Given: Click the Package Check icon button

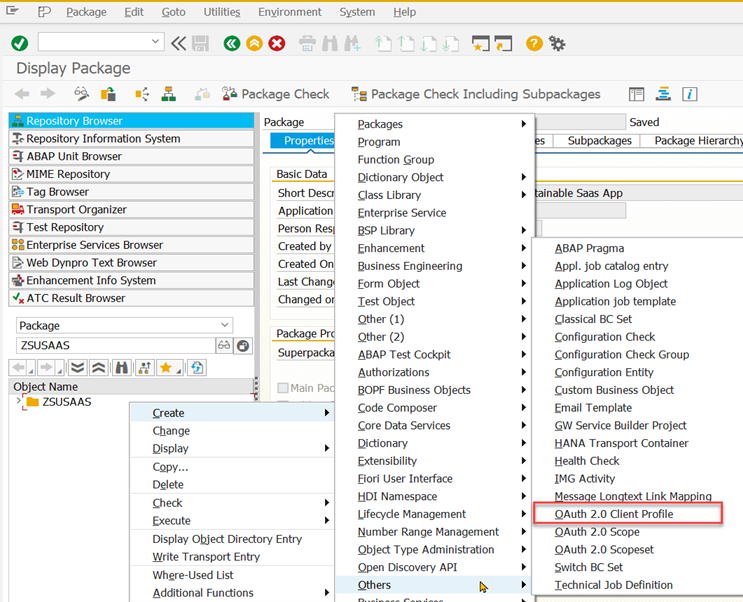Looking at the screenshot, I should 275,94.
